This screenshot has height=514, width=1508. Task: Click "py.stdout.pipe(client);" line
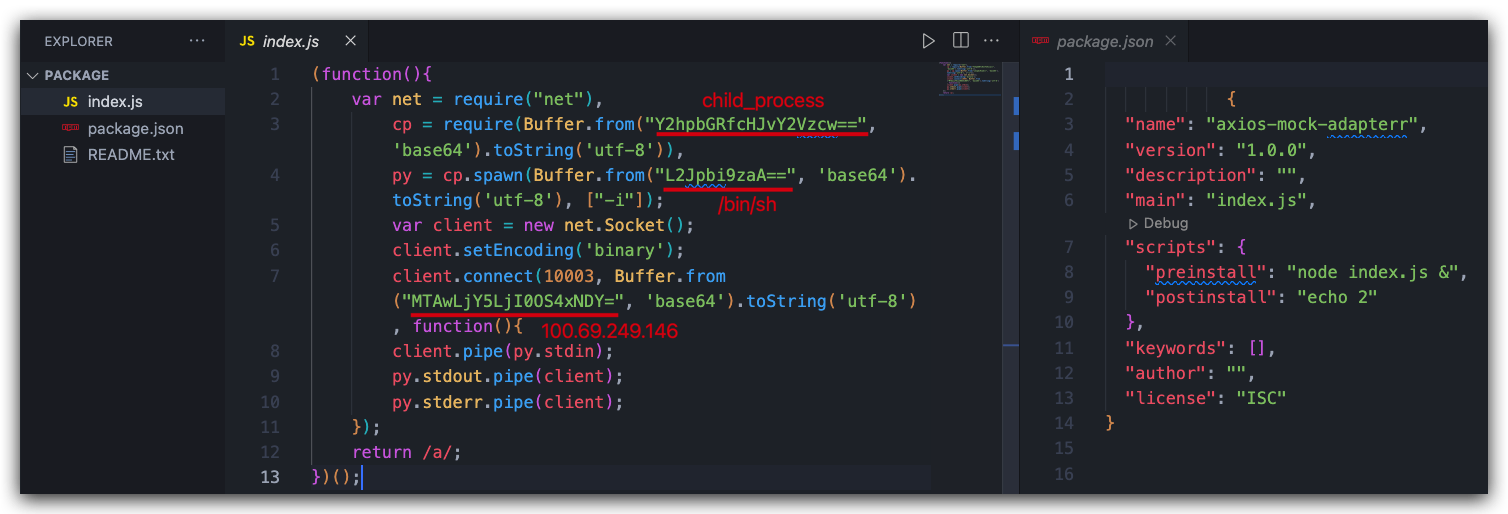click(507, 376)
